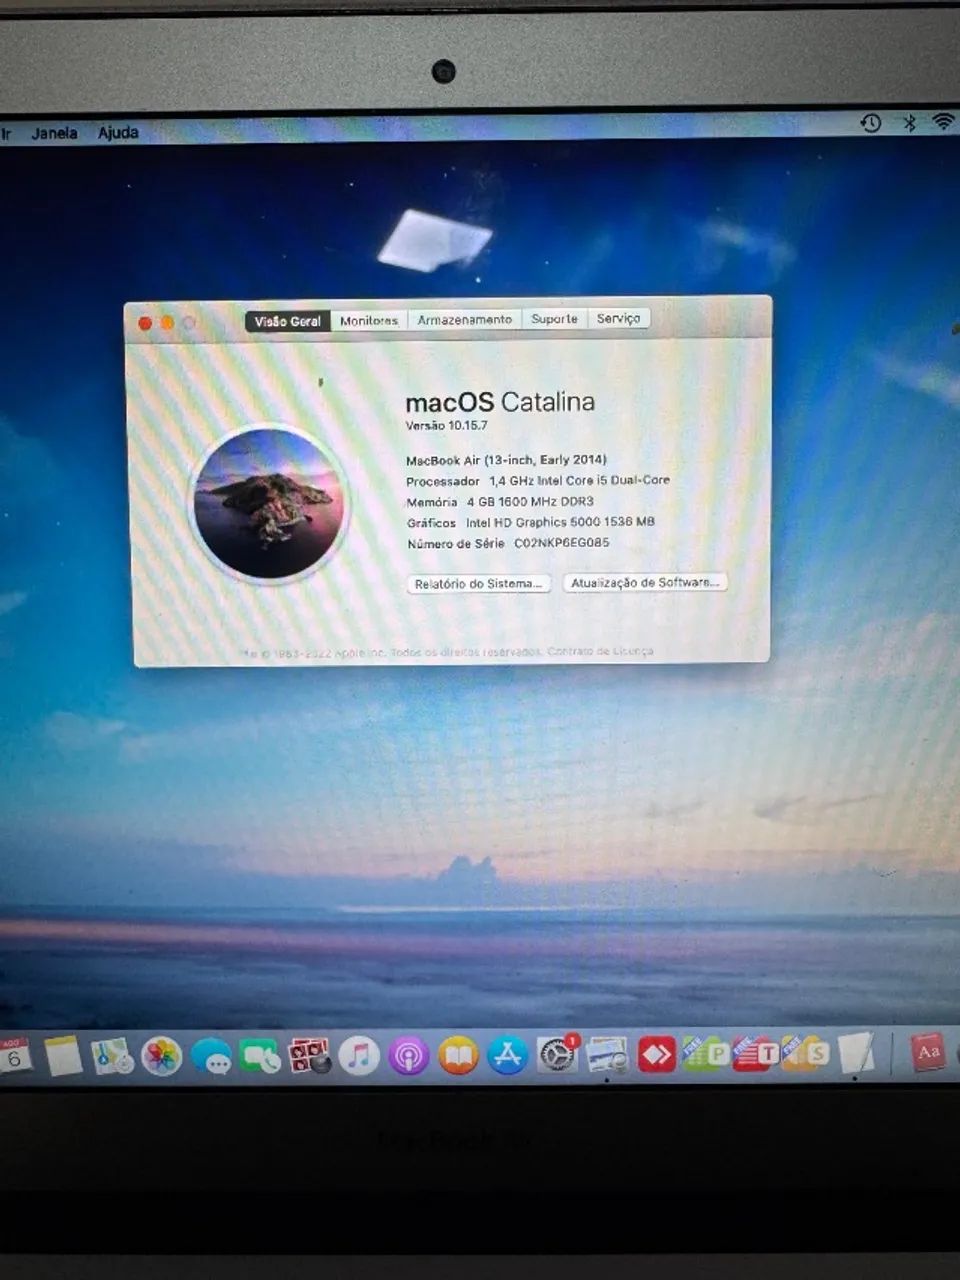The image size is (960, 1280).
Task: Click the 1,4 GHz Intel Core i5 Dual-Core value
Action: pos(579,480)
